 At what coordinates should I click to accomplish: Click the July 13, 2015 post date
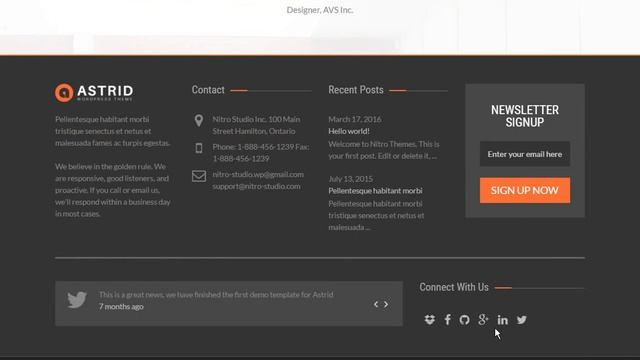tap(351, 179)
